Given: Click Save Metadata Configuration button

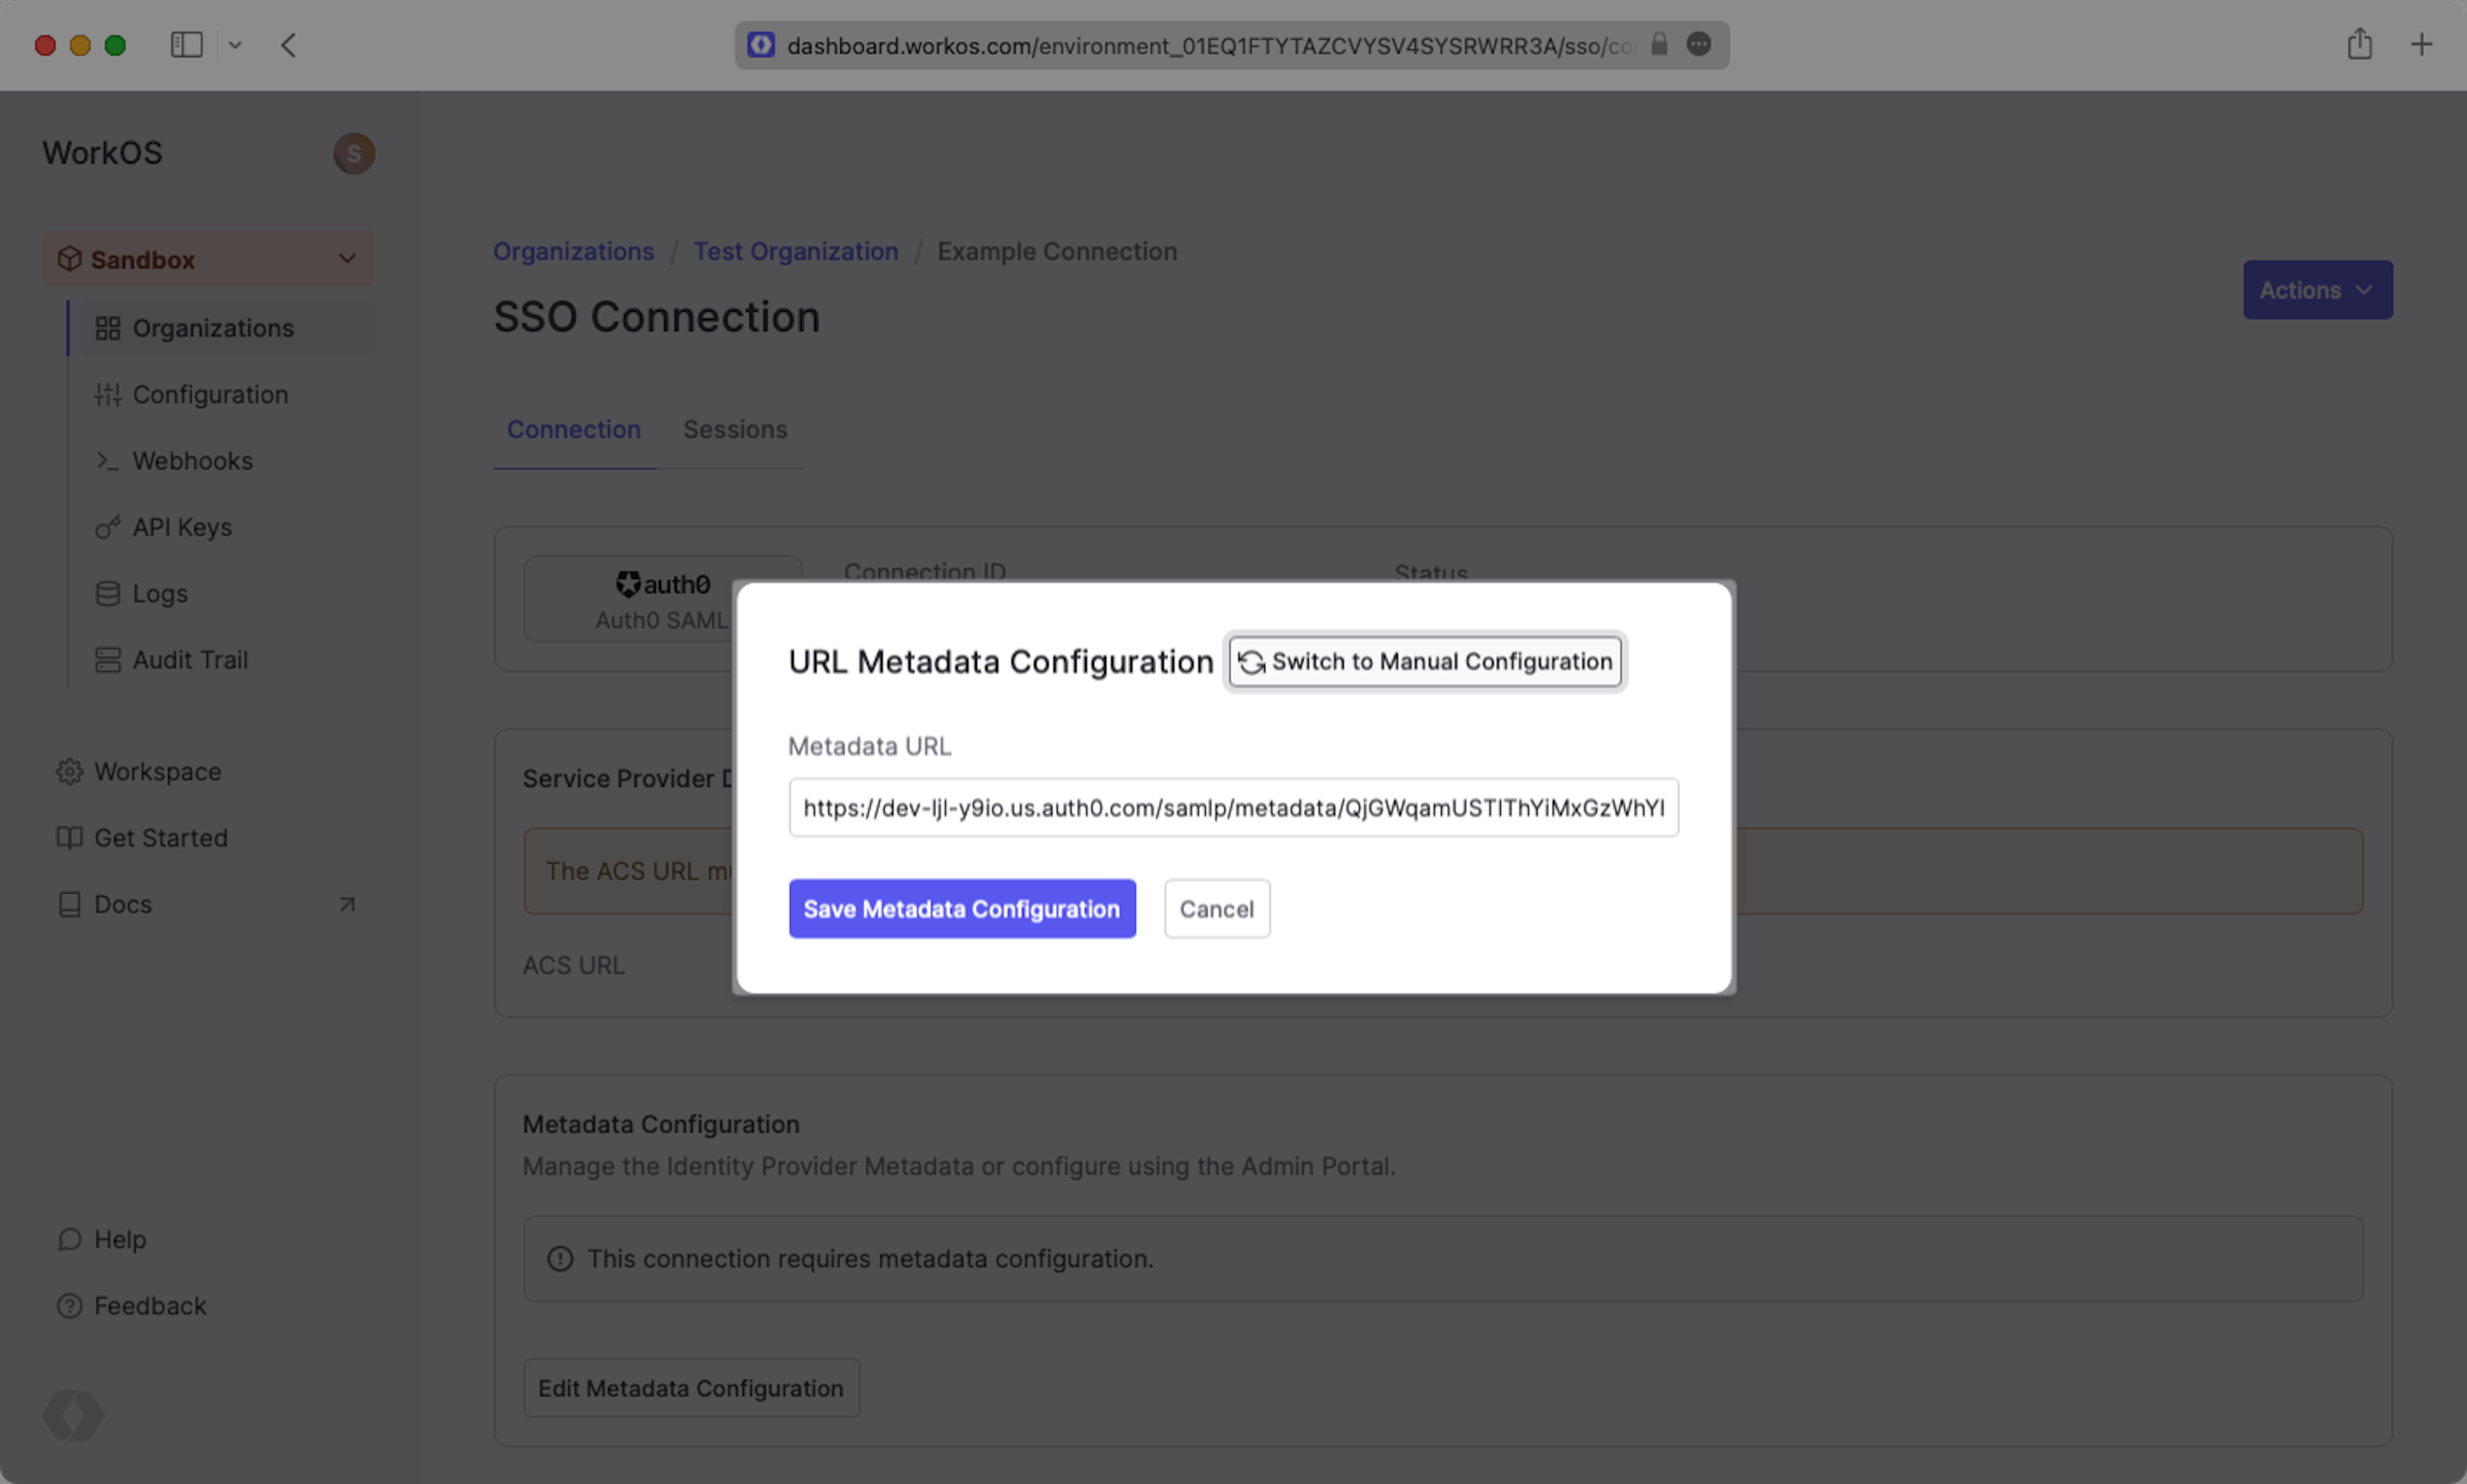Looking at the screenshot, I should coord(961,909).
